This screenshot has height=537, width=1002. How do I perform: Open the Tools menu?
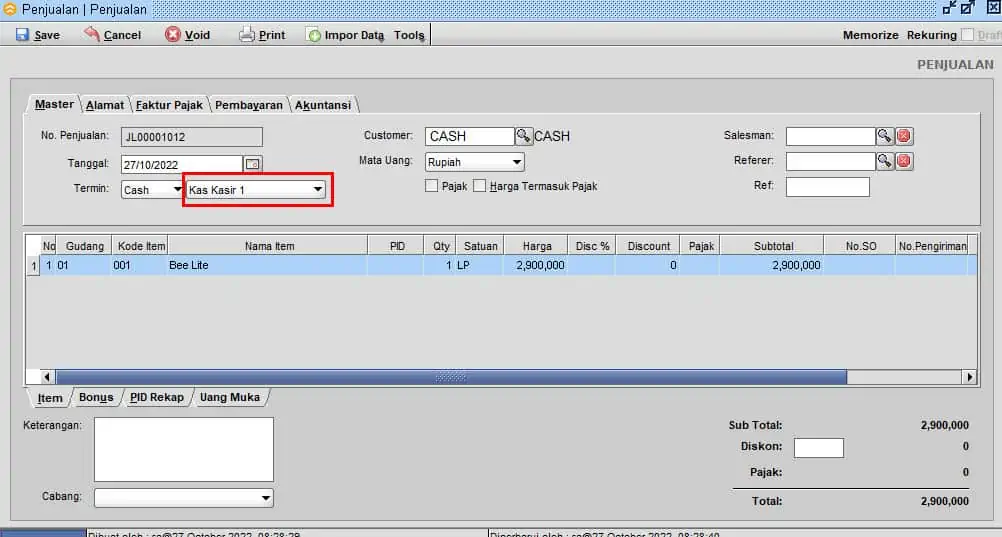[x=409, y=35]
